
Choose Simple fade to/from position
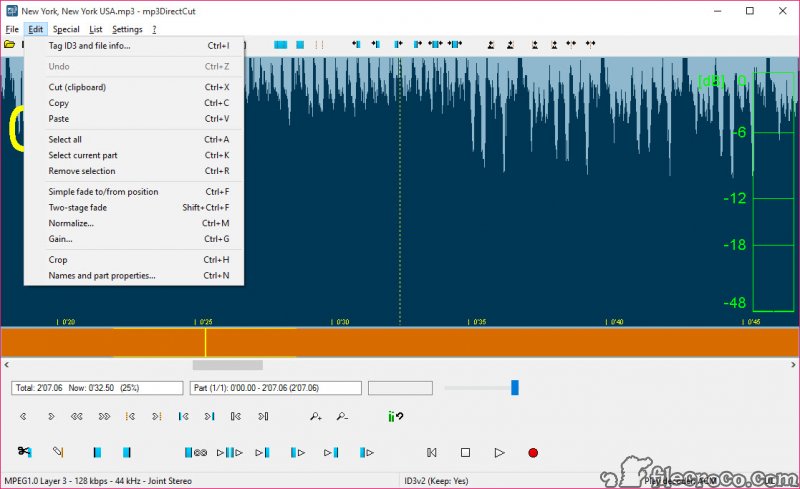[x=134, y=191]
